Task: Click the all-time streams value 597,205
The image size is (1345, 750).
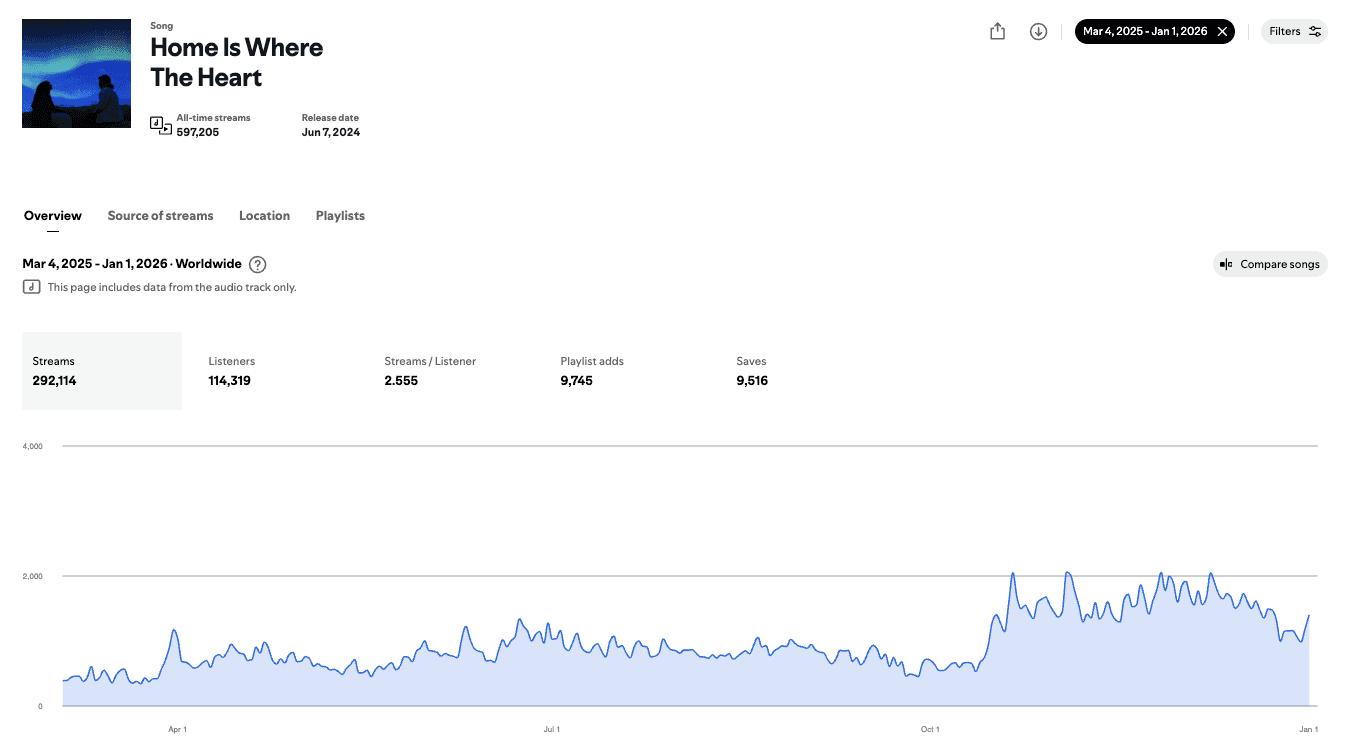Action: [x=198, y=132]
